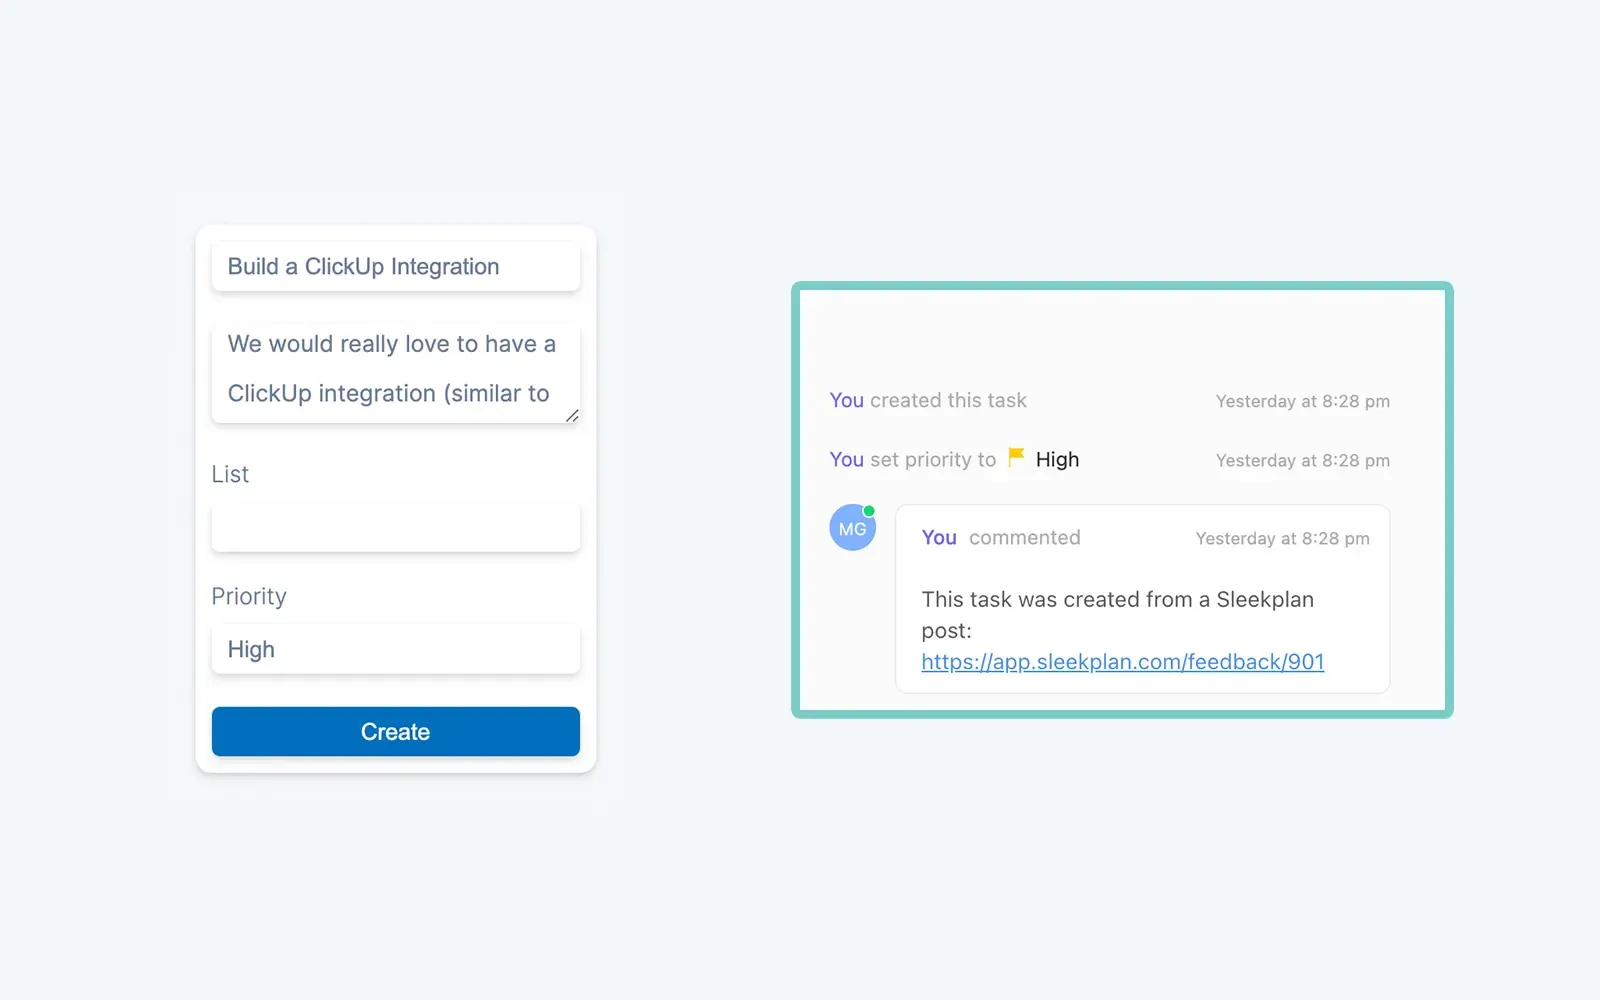Click the 'created this task' timestamp
The height and width of the screenshot is (1000, 1600).
click(1302, 401)
